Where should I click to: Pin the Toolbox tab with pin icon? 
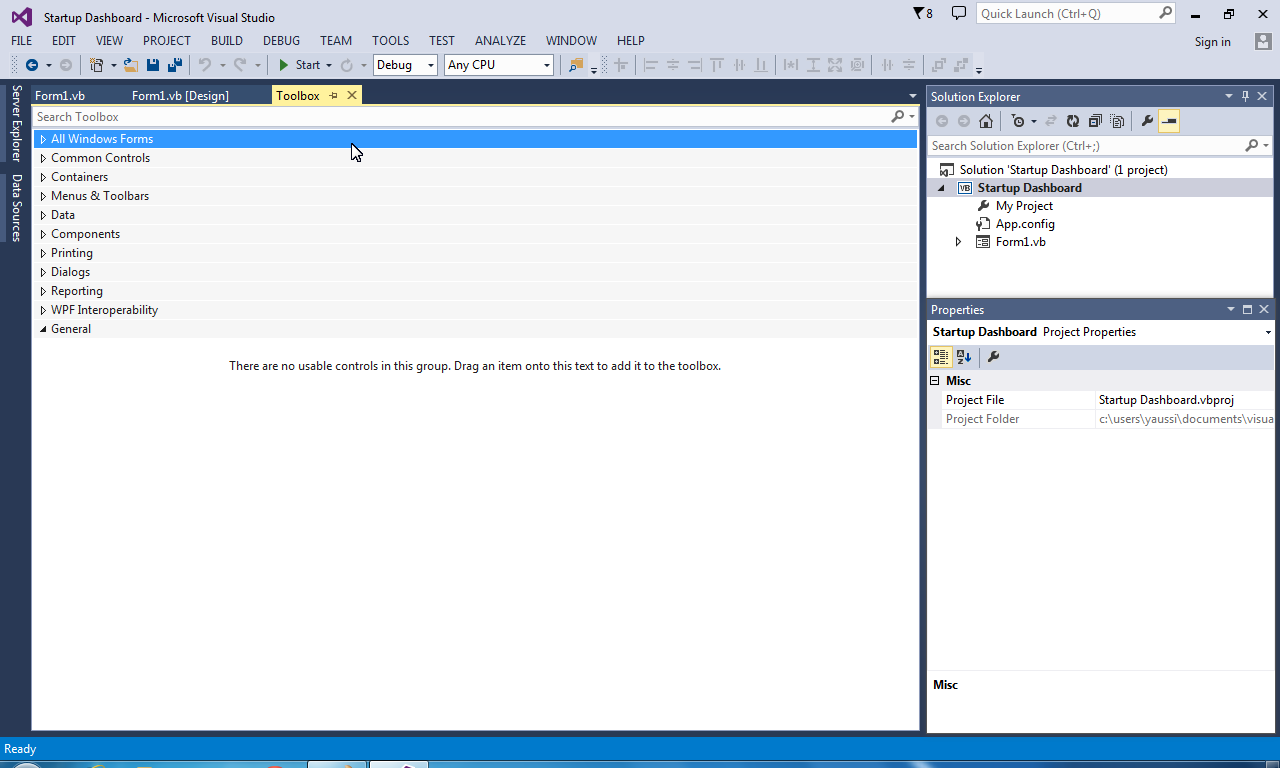(x=334, y=96)
